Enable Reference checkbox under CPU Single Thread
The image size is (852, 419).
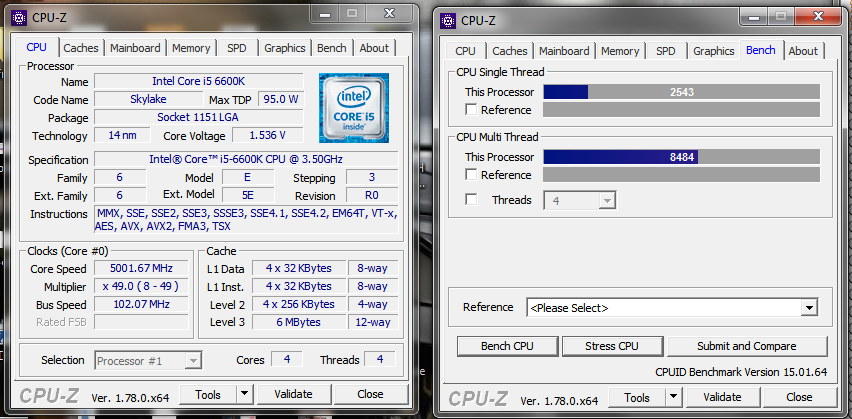tap(471, 109)
